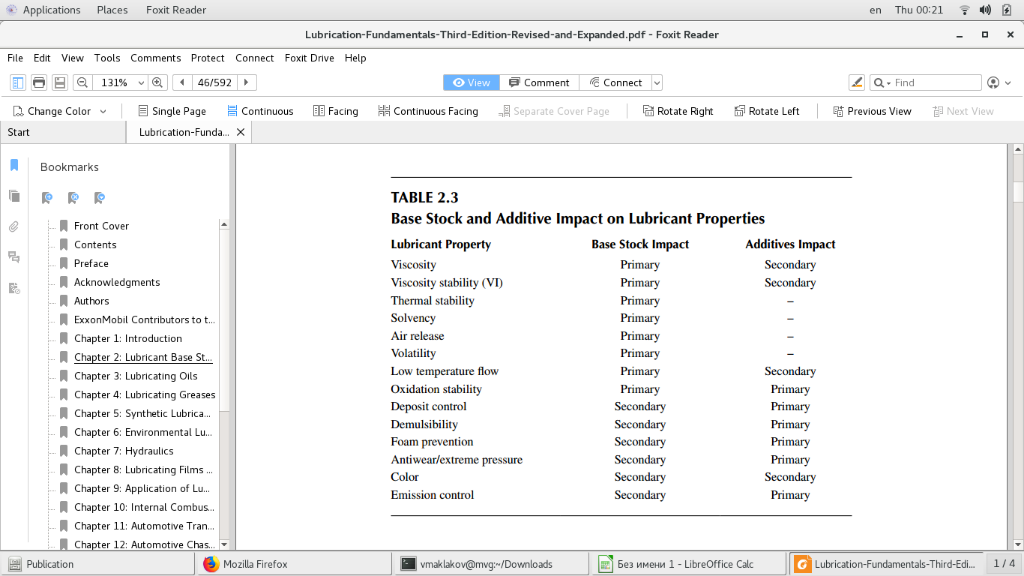Screen dimensions: 1024x576
Task: Click the Print icon
Action: [x=39, y=82]
